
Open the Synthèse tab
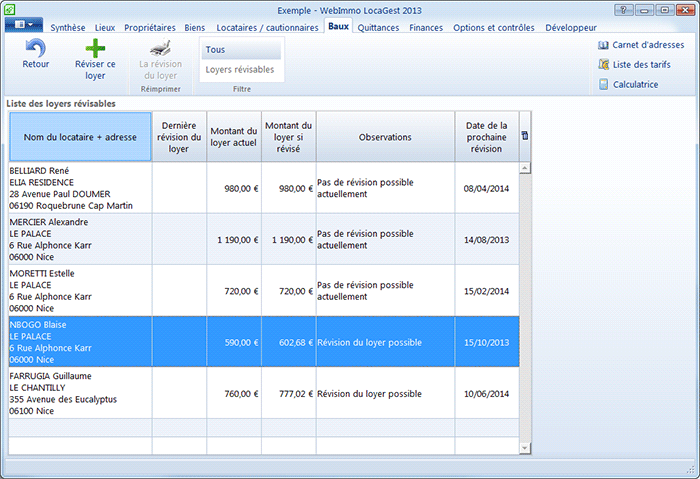click(68, 27)
